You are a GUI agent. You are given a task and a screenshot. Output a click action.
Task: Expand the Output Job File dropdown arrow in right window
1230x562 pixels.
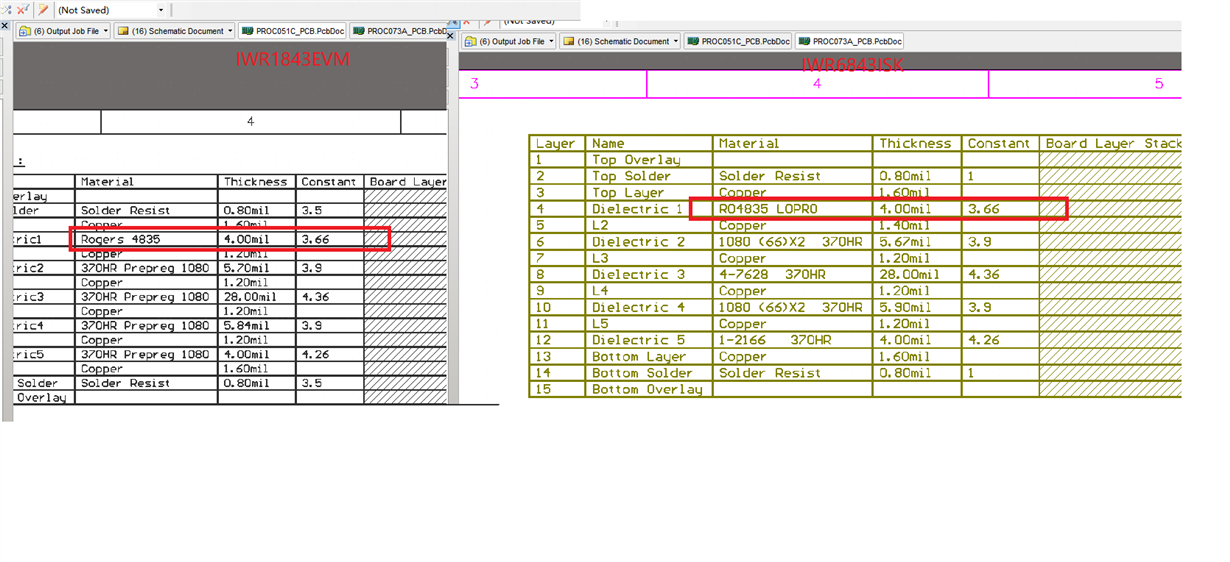tap(552, 42)
